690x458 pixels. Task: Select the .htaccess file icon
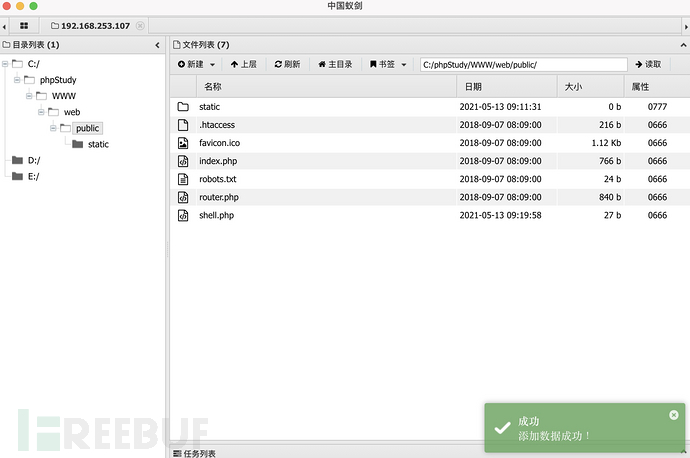pyautogui.click(x=183, y=125)
